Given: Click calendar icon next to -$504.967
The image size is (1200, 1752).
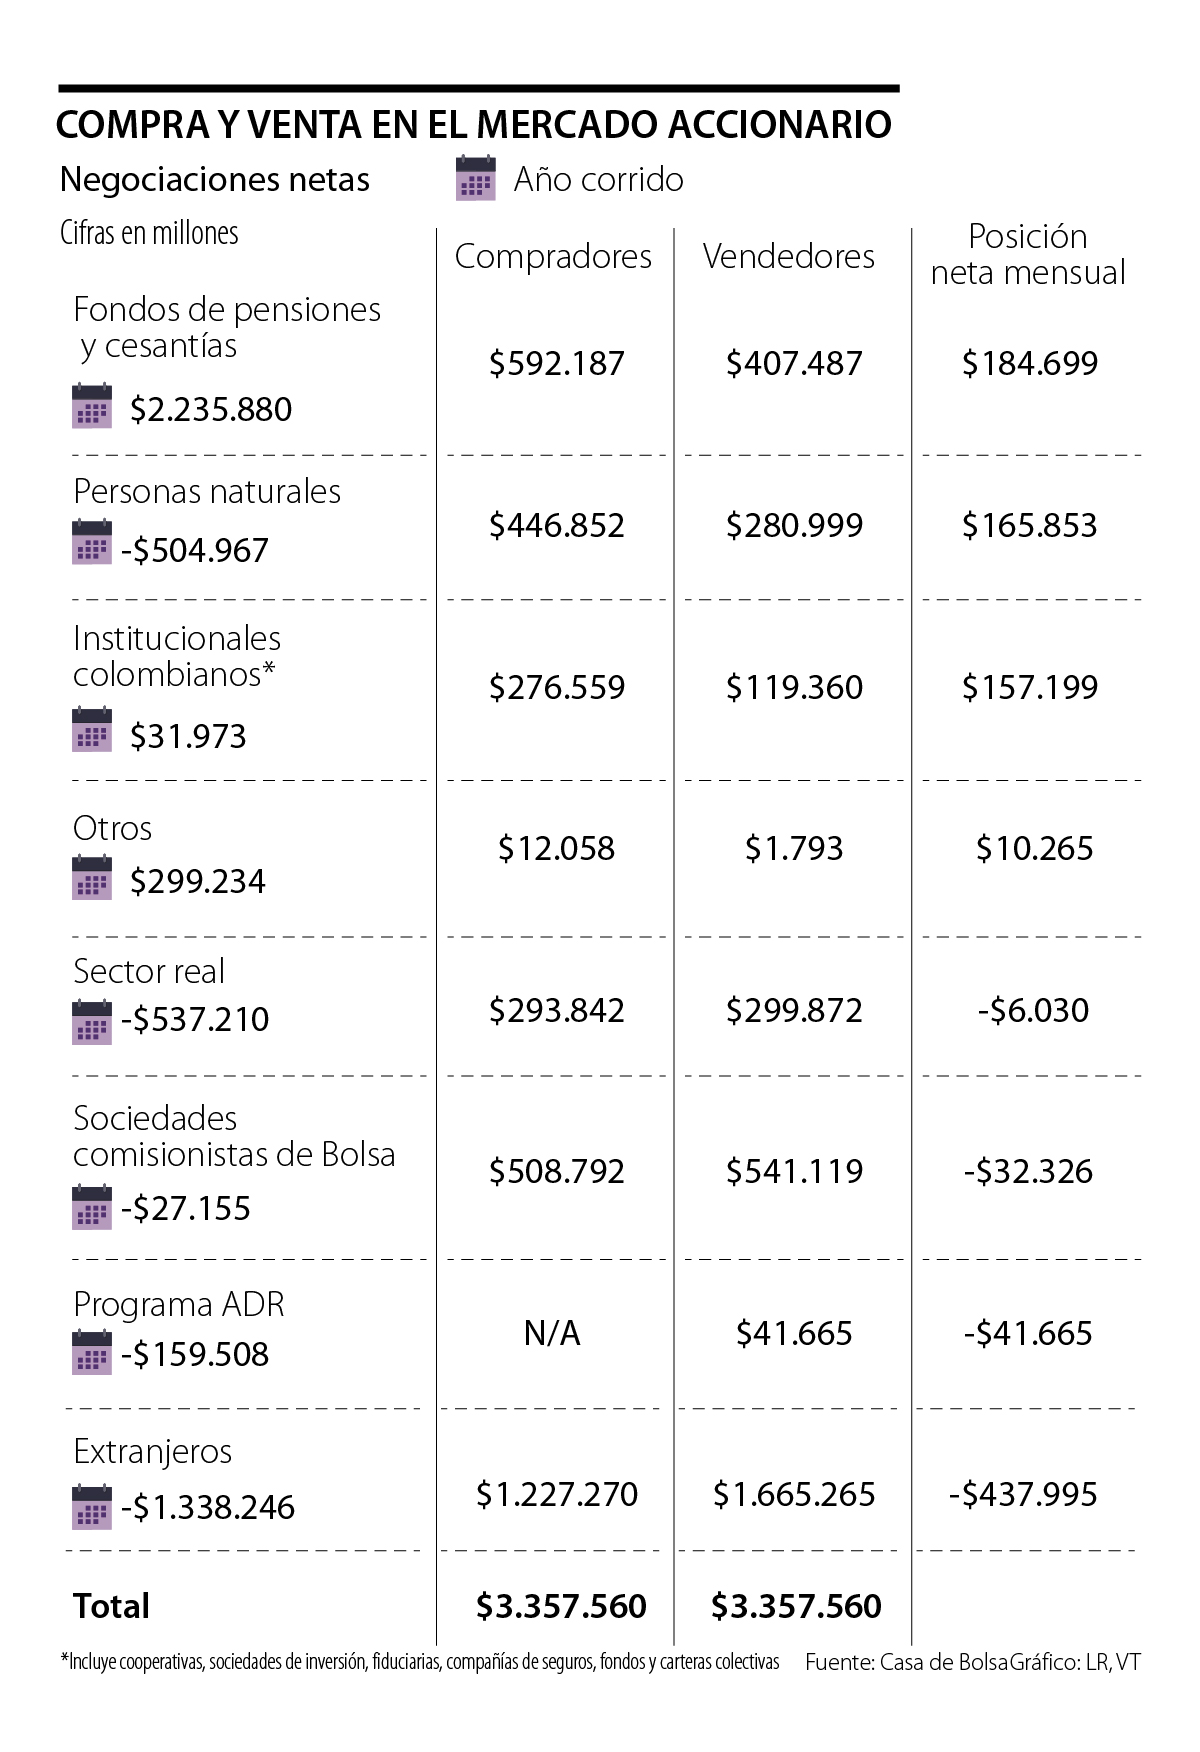Looking at the screenshot, I should 92,543.
